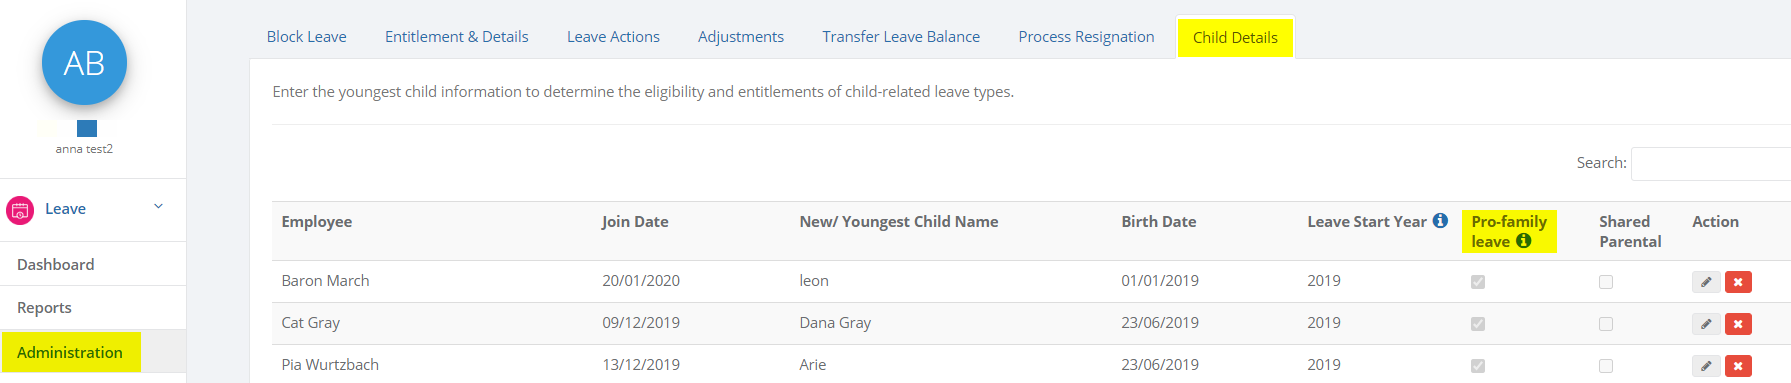Viewport: 1791px width, 383px height.
Task: Edit Pia Wurtzbach's child details
Action: (1706, 366)
